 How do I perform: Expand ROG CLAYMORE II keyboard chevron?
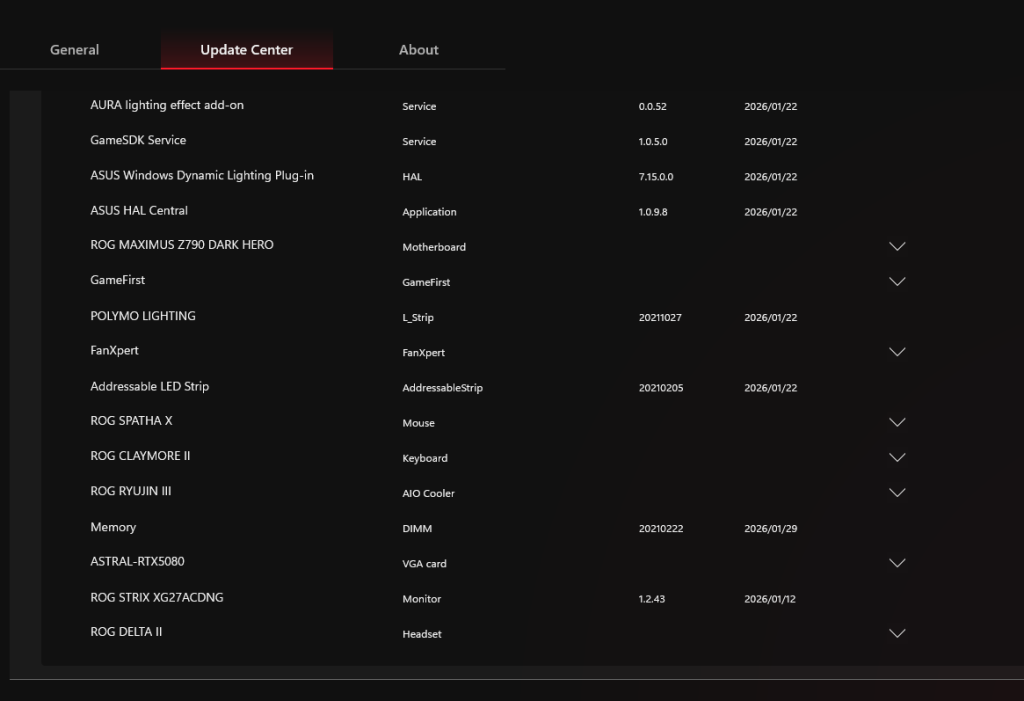coord(897,457)
